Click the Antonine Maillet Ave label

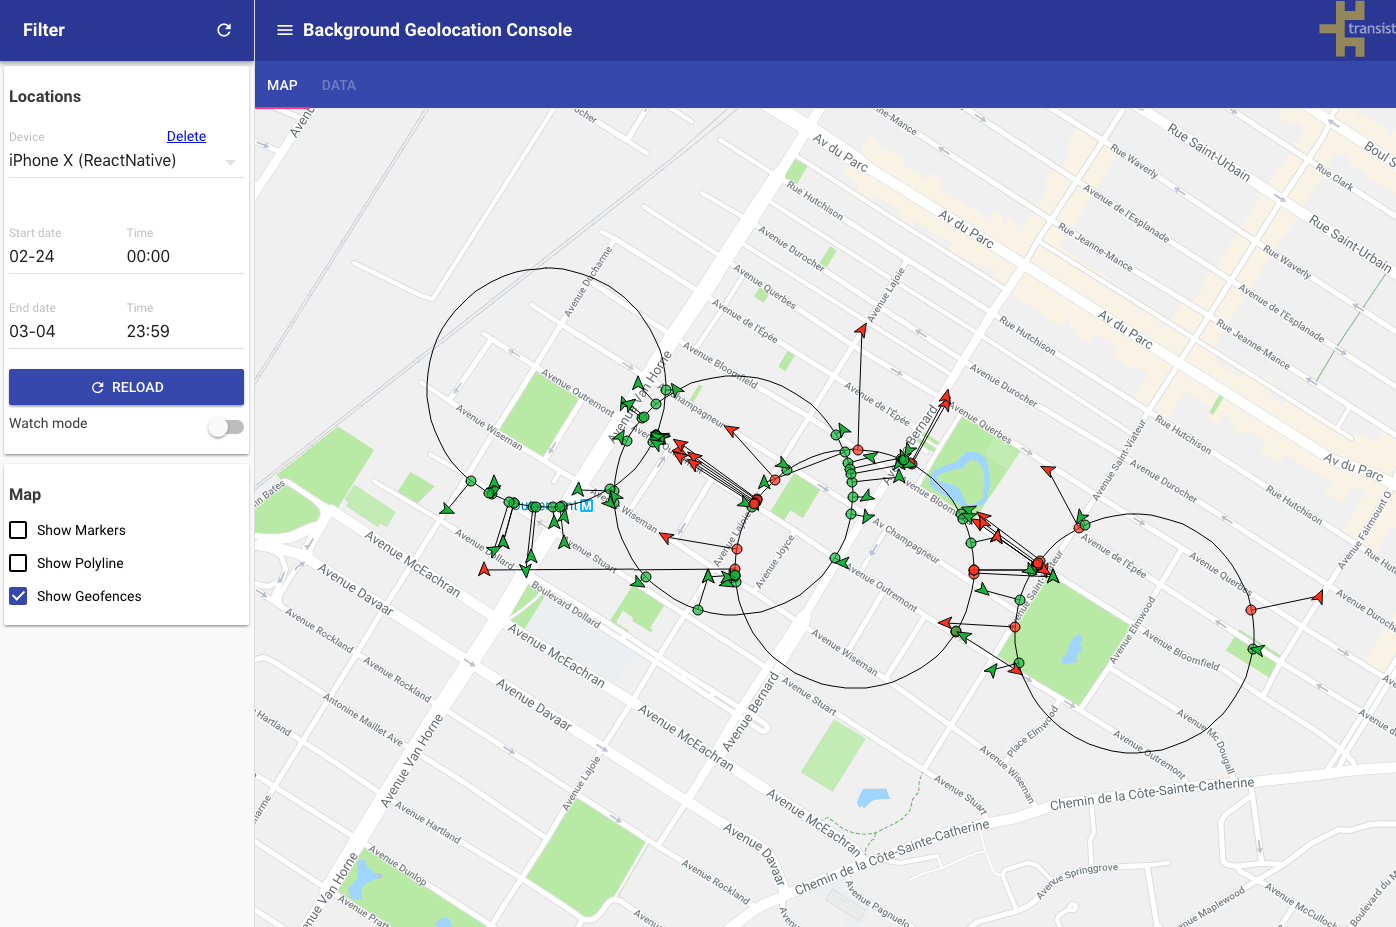point(363,720)
